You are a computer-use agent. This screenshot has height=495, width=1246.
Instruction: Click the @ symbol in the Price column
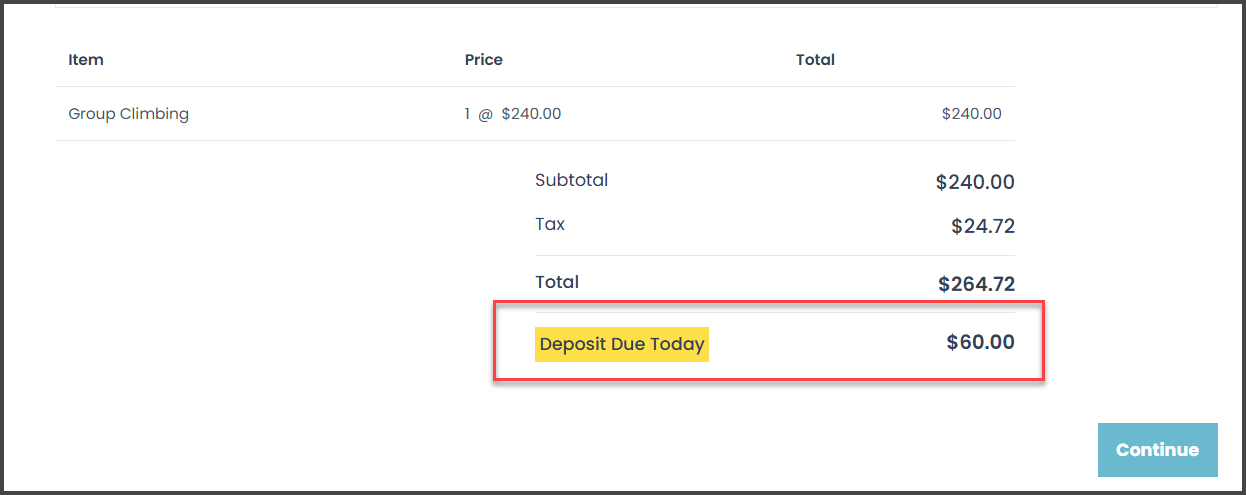[x=485, y=114]
